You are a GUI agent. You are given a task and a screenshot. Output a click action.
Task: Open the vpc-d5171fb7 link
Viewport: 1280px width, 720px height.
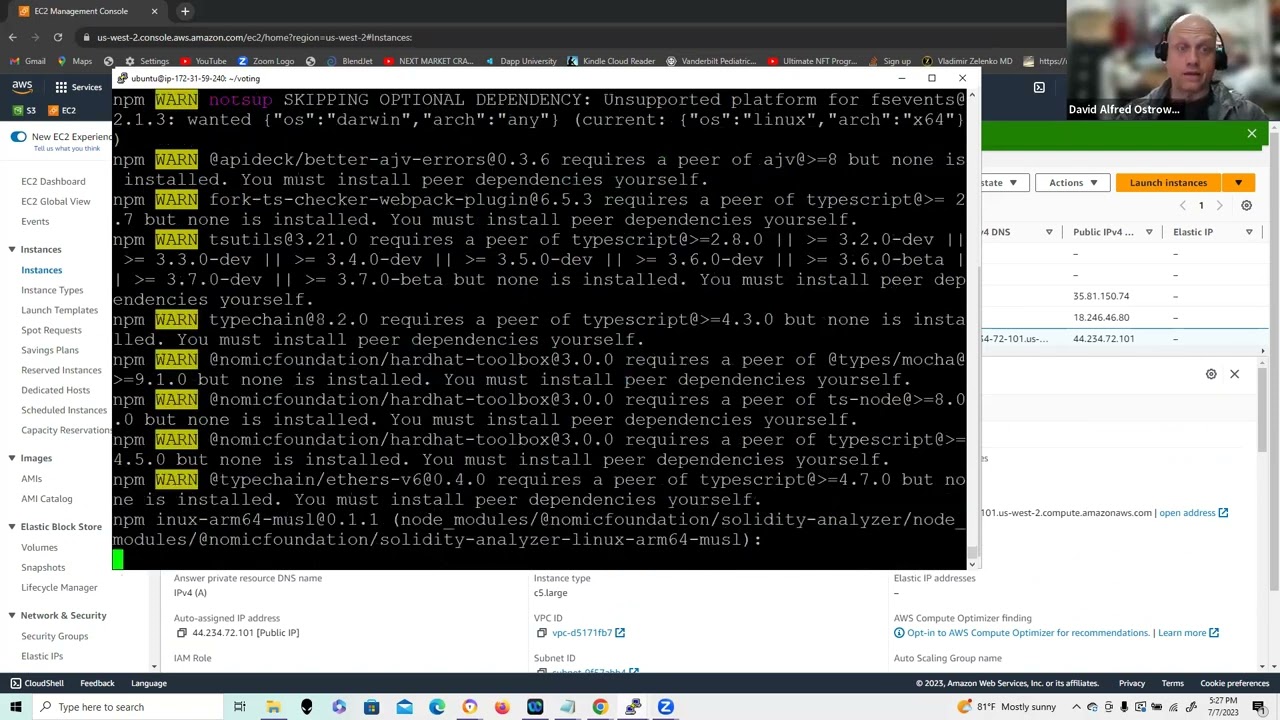coord(581,633)
